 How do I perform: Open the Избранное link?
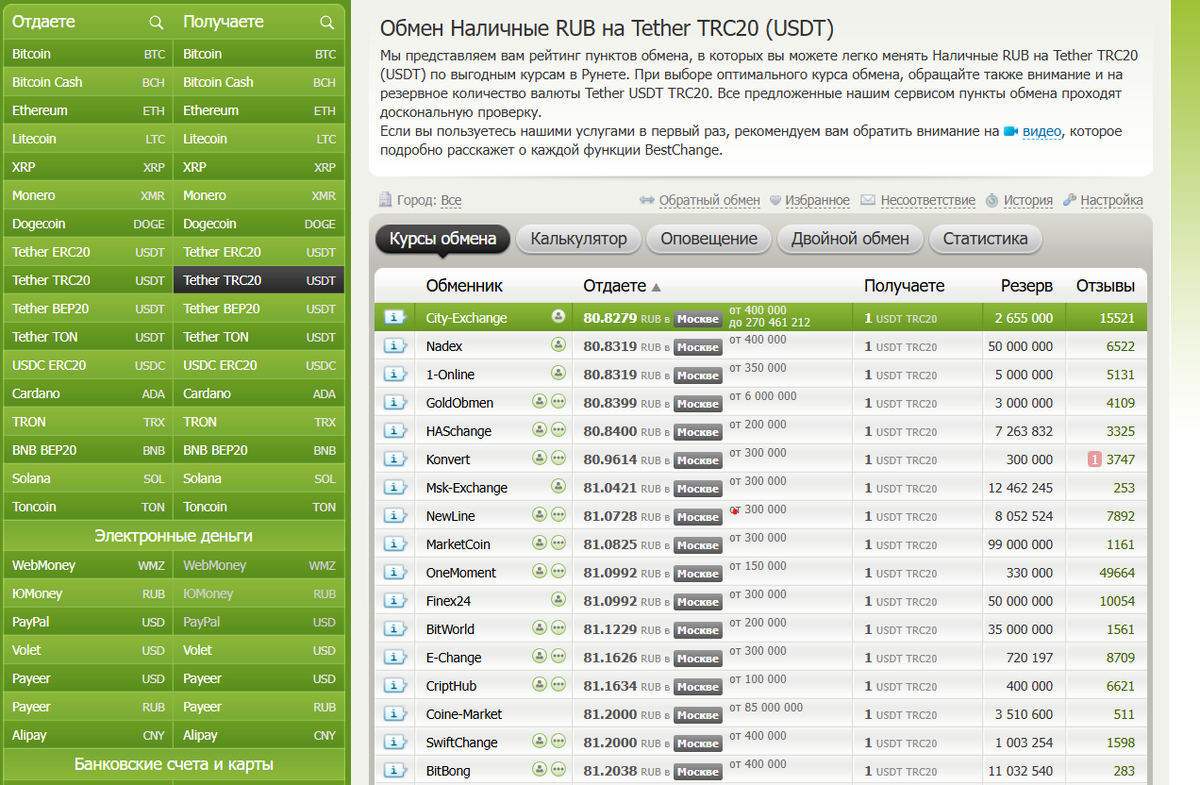click(x=817, y=200)
